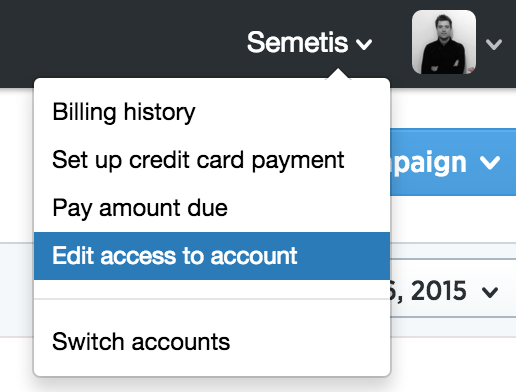Viewport: 516px width, 392px height.
Task: Select Edit access to account
Action: coord(175,256)
